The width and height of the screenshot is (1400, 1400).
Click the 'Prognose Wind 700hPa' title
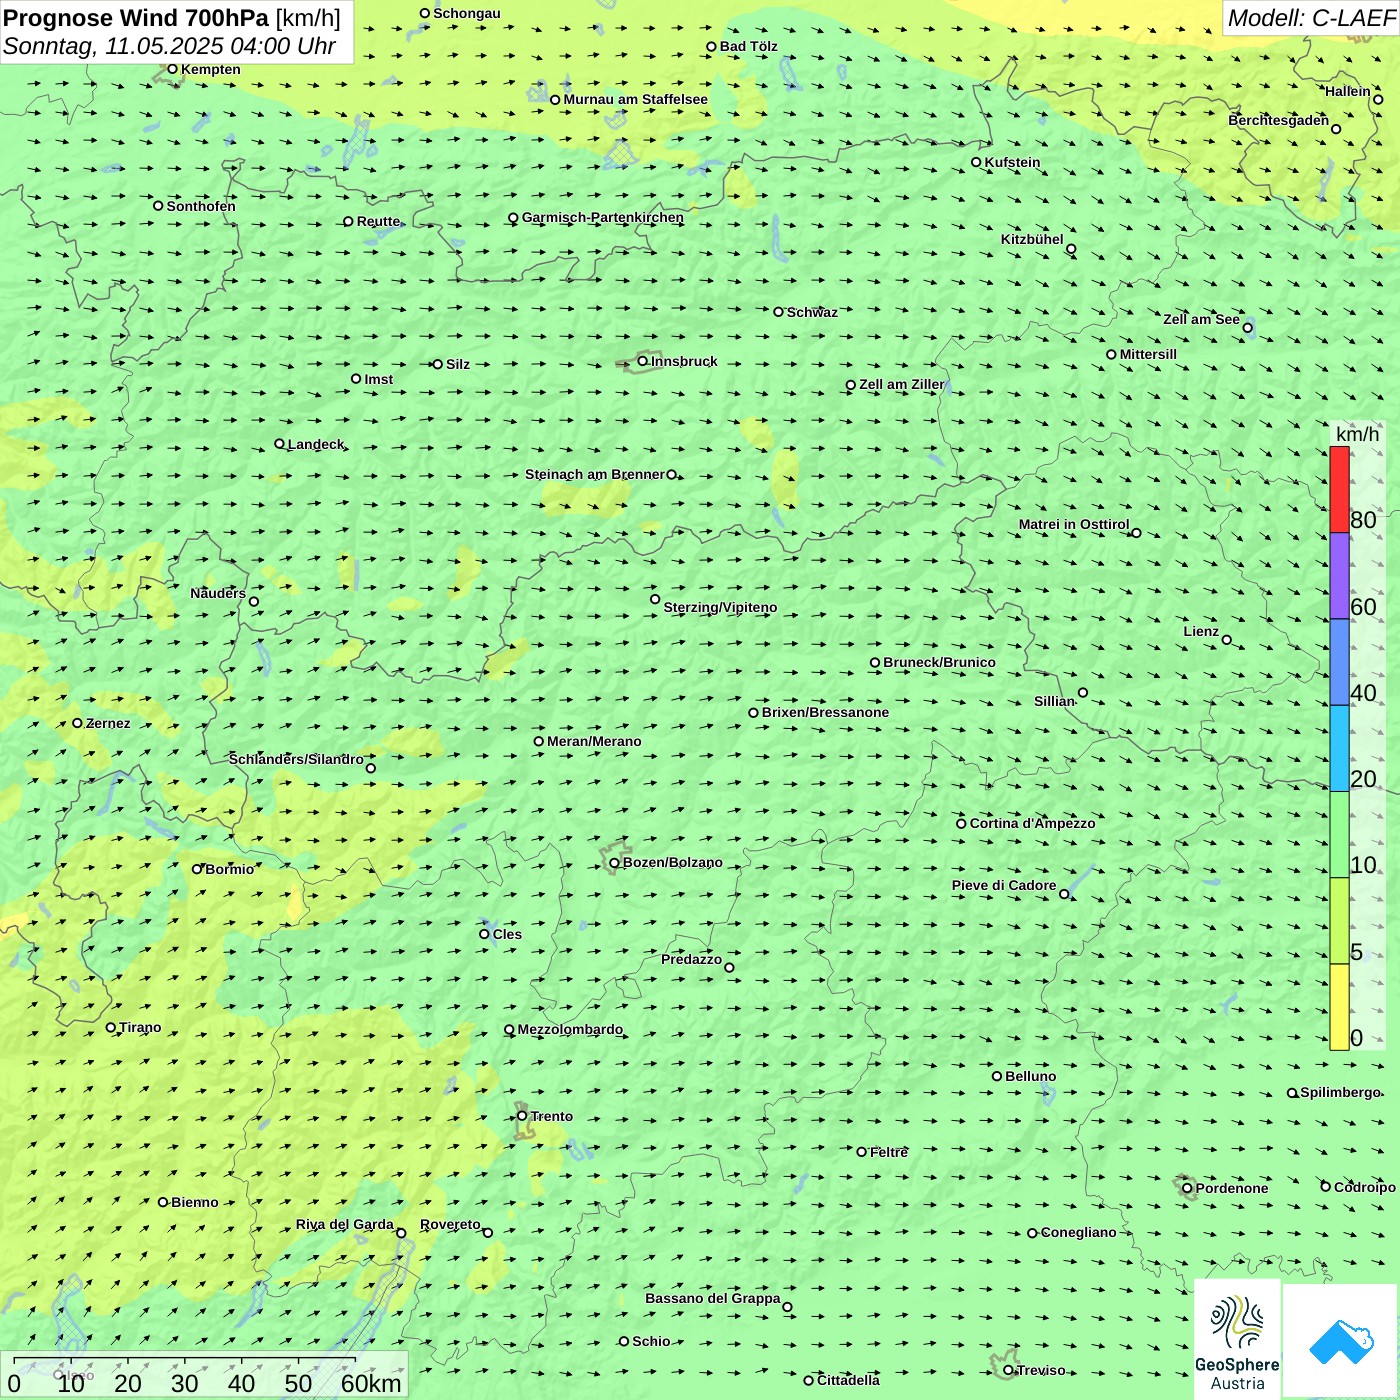click(x=136, y=18)
